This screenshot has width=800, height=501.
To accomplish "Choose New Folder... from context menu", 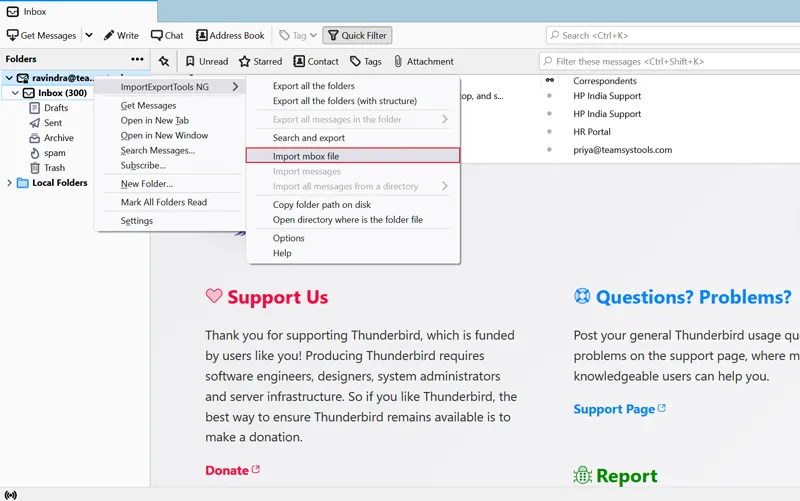I will (146, 184).
